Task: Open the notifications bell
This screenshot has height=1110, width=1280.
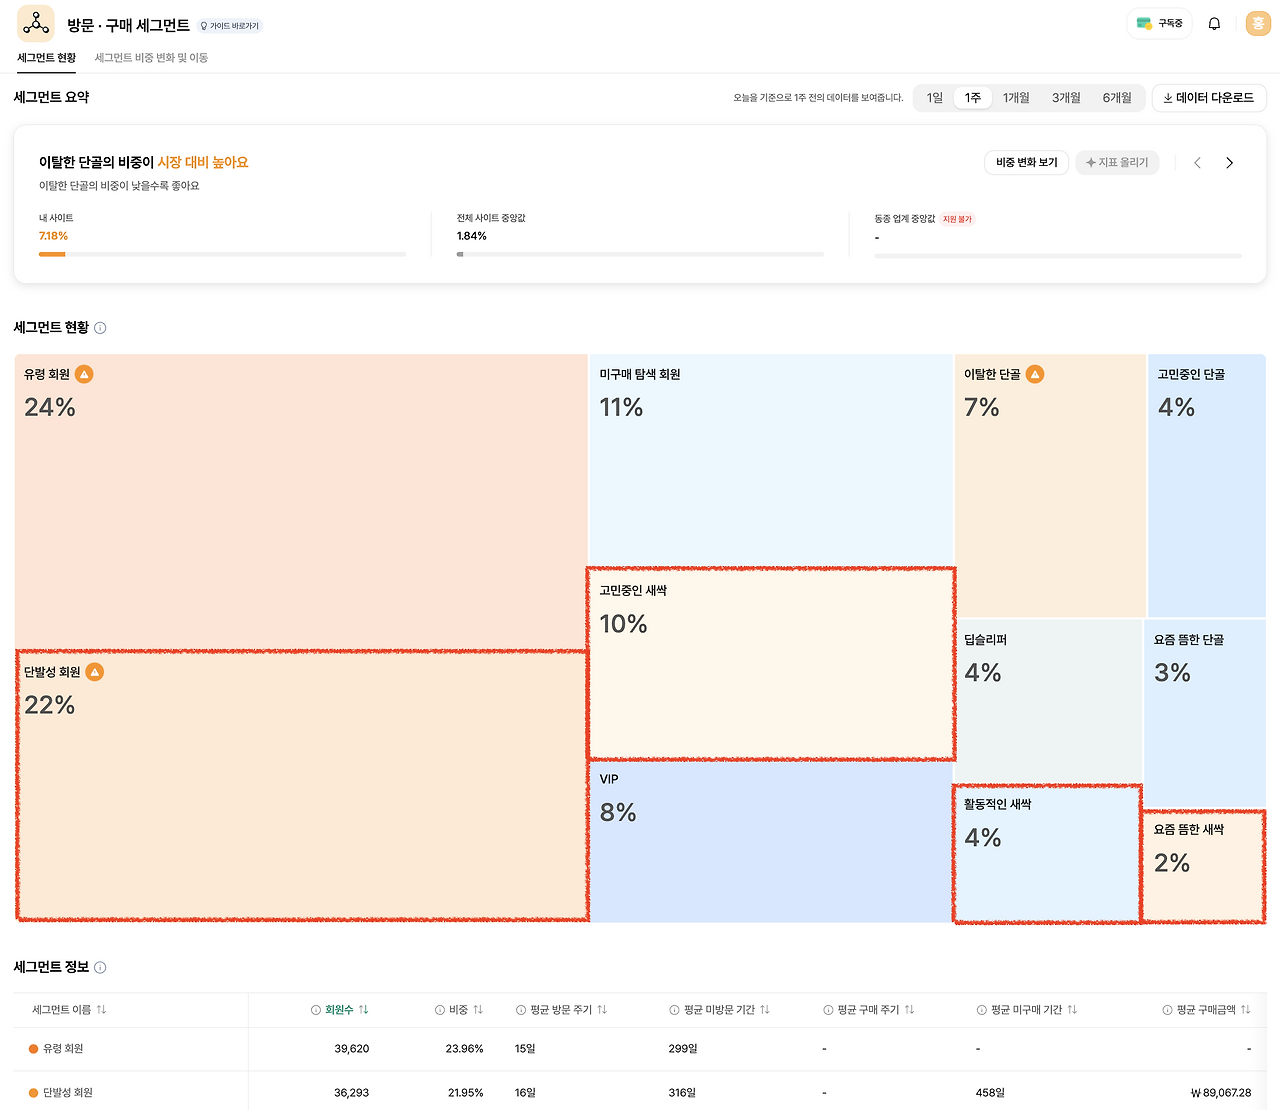Action: 1214,24
